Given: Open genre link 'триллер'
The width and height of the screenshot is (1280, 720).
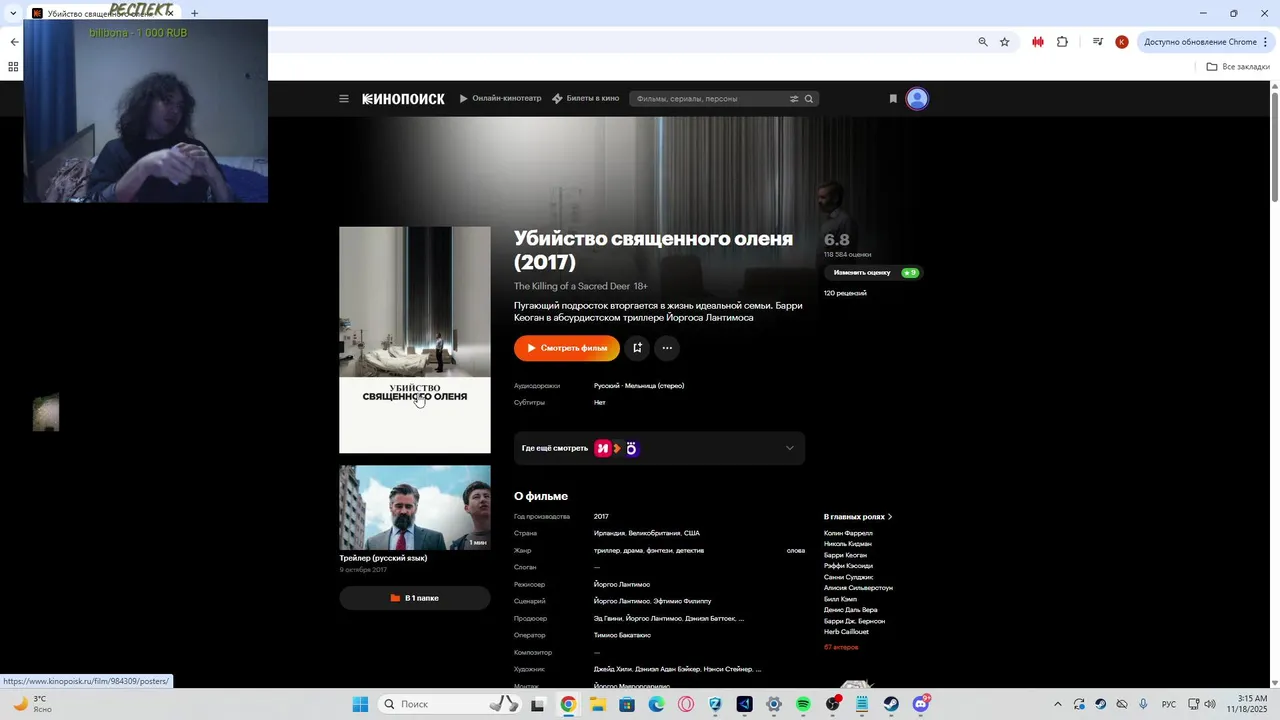Looking at the screenshot, I should [x=606, y=550].
